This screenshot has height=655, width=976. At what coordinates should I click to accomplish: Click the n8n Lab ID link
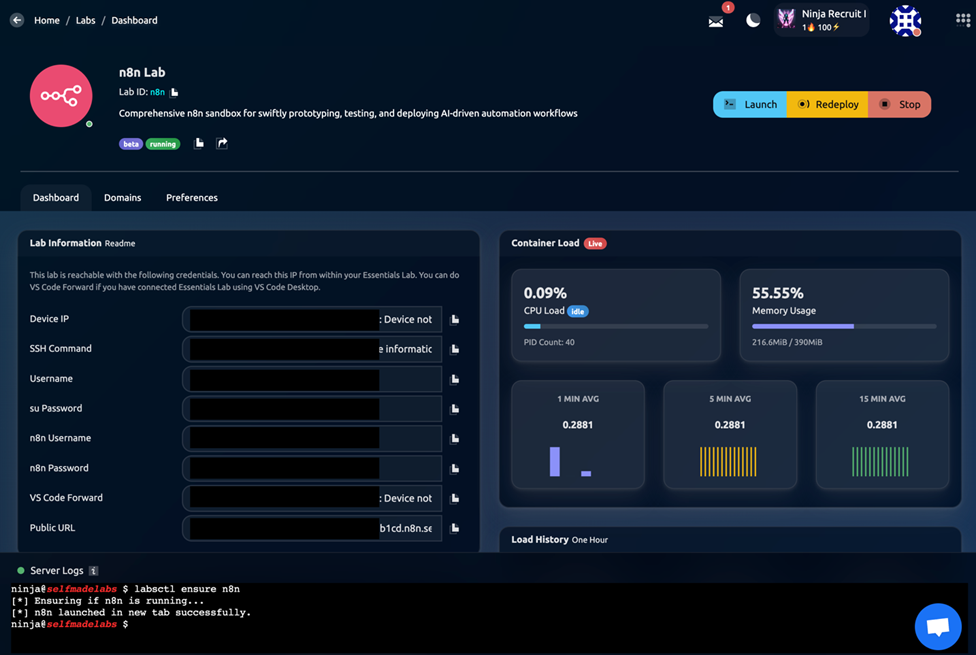pyautogui.click(x=157, y=92)
